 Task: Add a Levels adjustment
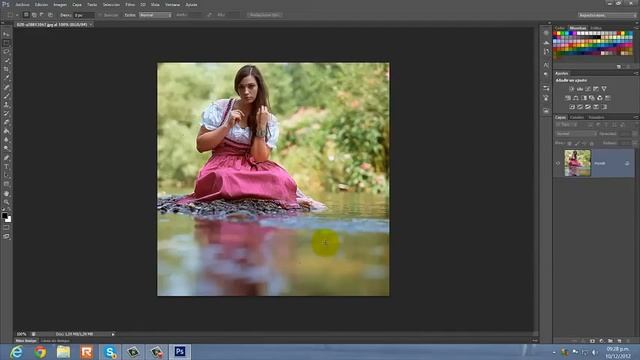point(580,89)
